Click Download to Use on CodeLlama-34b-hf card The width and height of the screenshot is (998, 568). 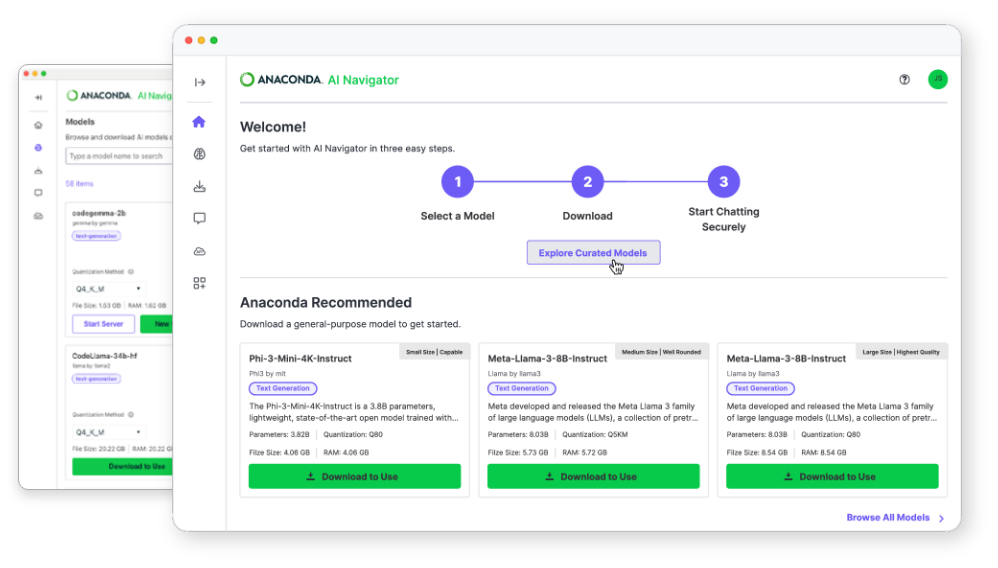[122, 467]
